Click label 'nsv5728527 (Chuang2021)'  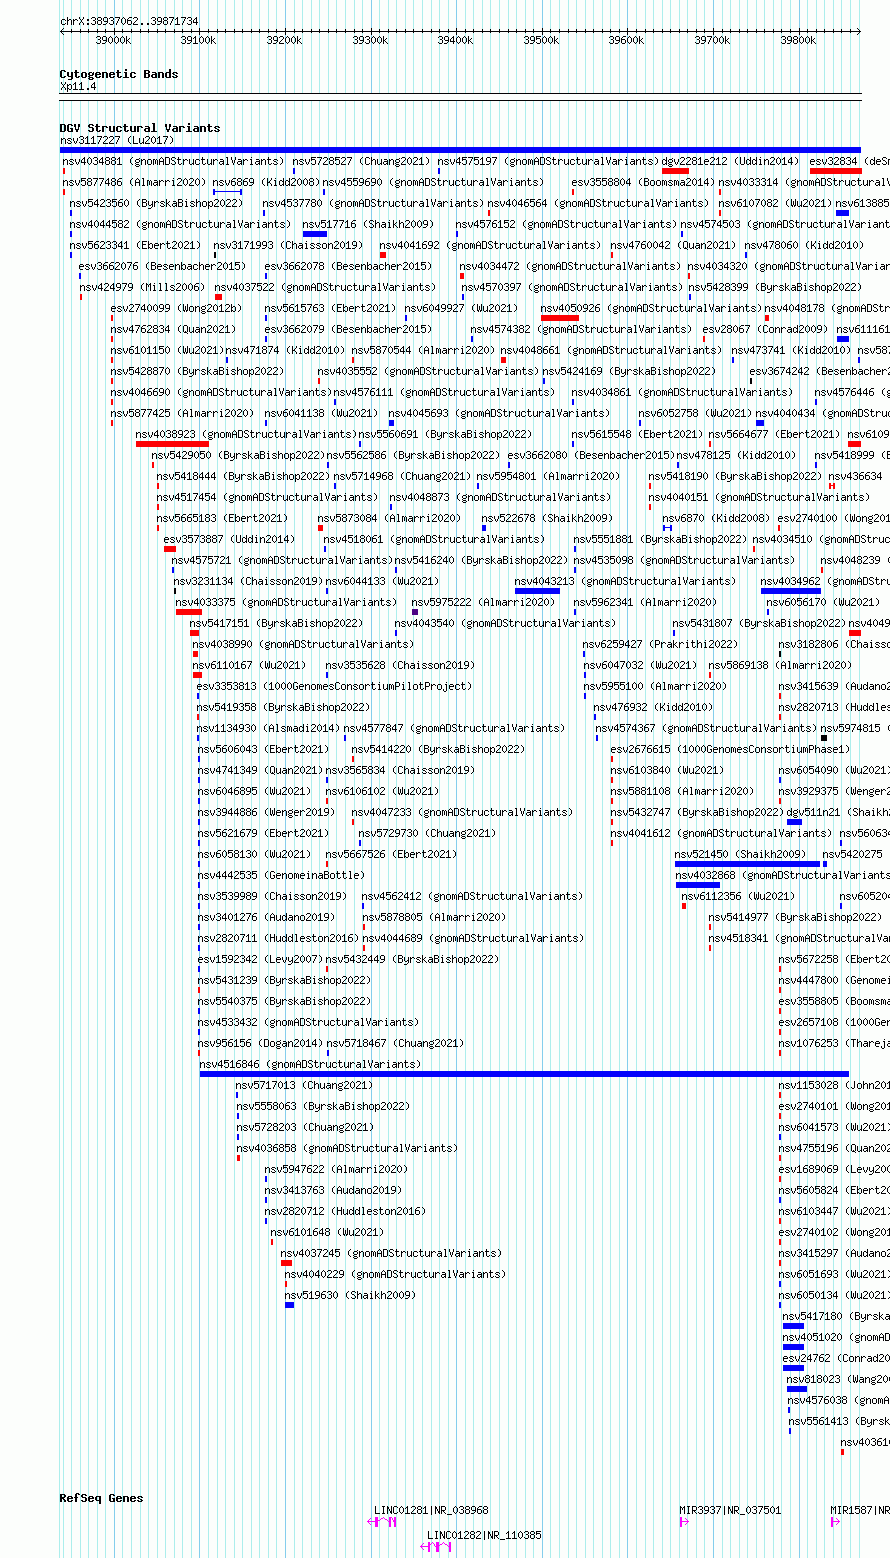click(x=361, y=161)
